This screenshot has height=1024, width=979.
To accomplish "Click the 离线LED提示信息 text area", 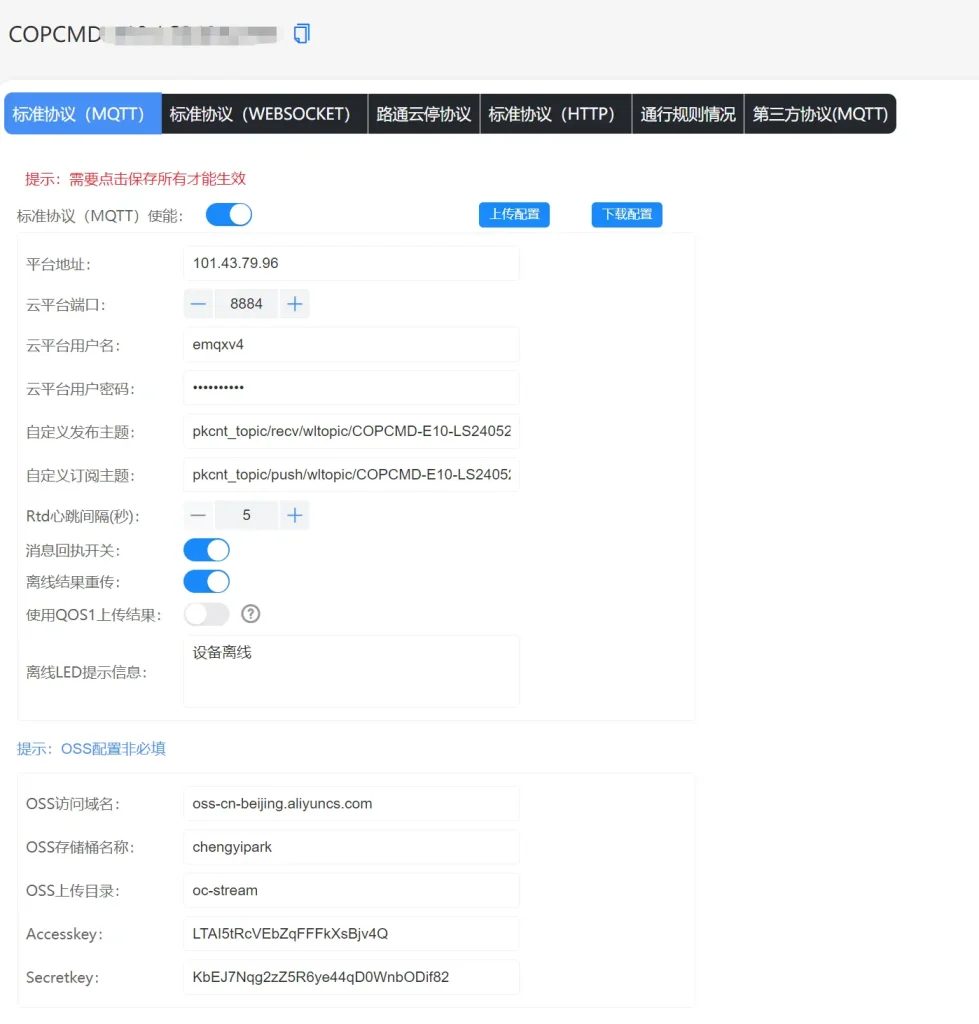I will [x=350, y=670].
